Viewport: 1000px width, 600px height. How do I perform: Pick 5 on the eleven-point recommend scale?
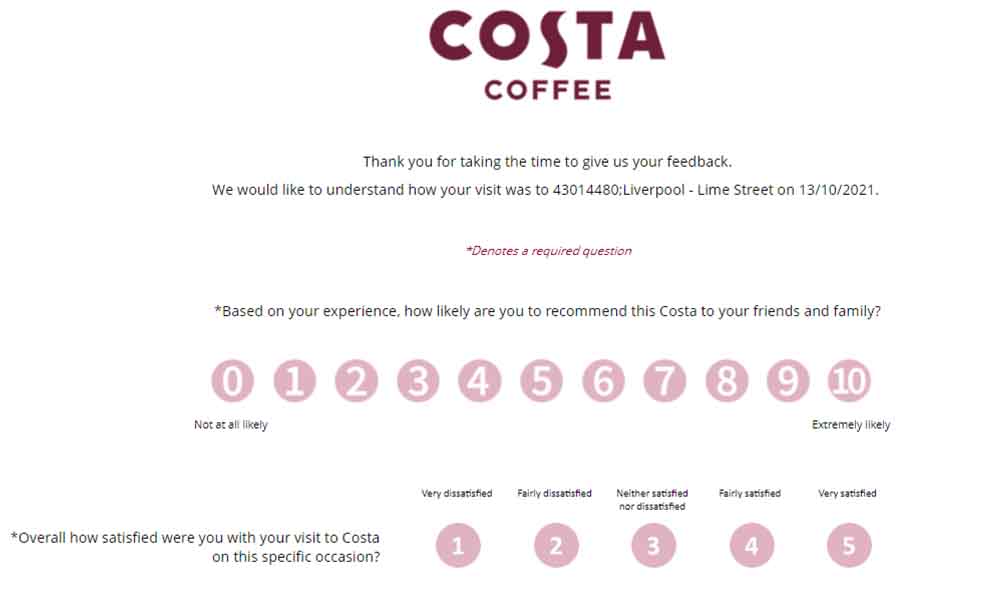tap(541, 381)
